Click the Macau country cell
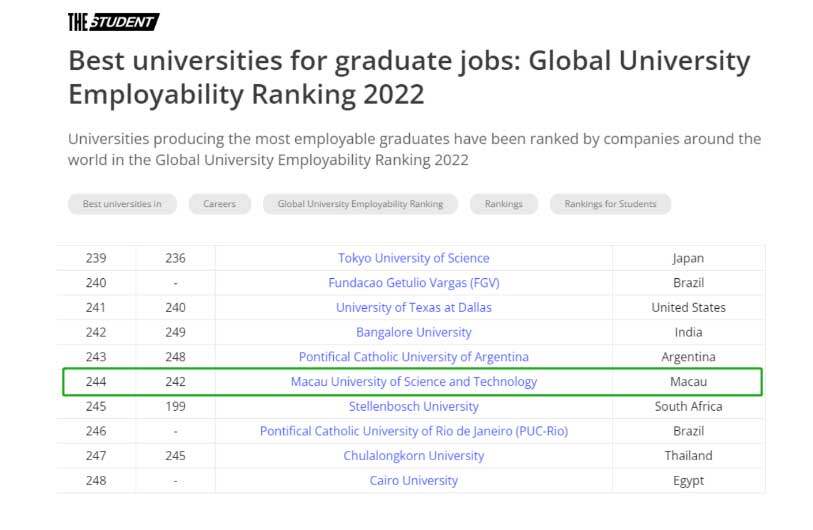The height and width of the screenshot is (530, 813). [688, 382]
